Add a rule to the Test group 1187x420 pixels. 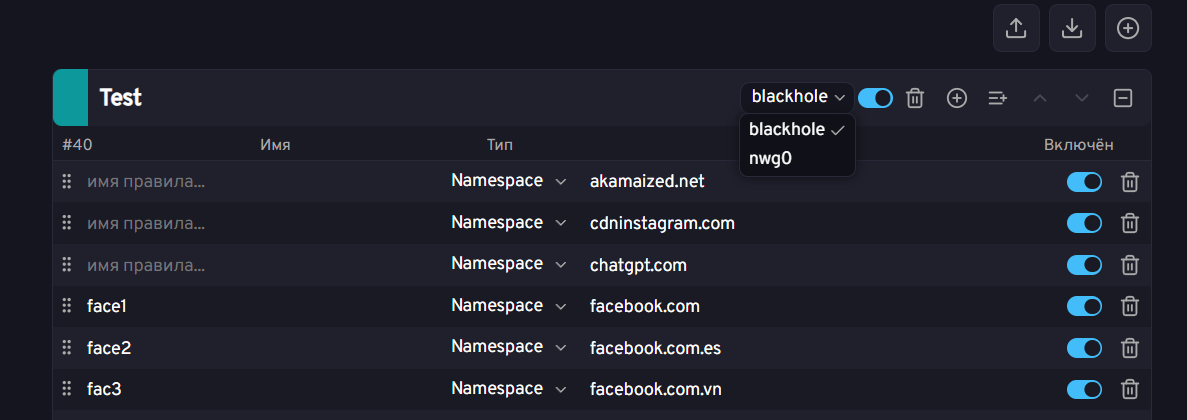click(x=957, y=98)
